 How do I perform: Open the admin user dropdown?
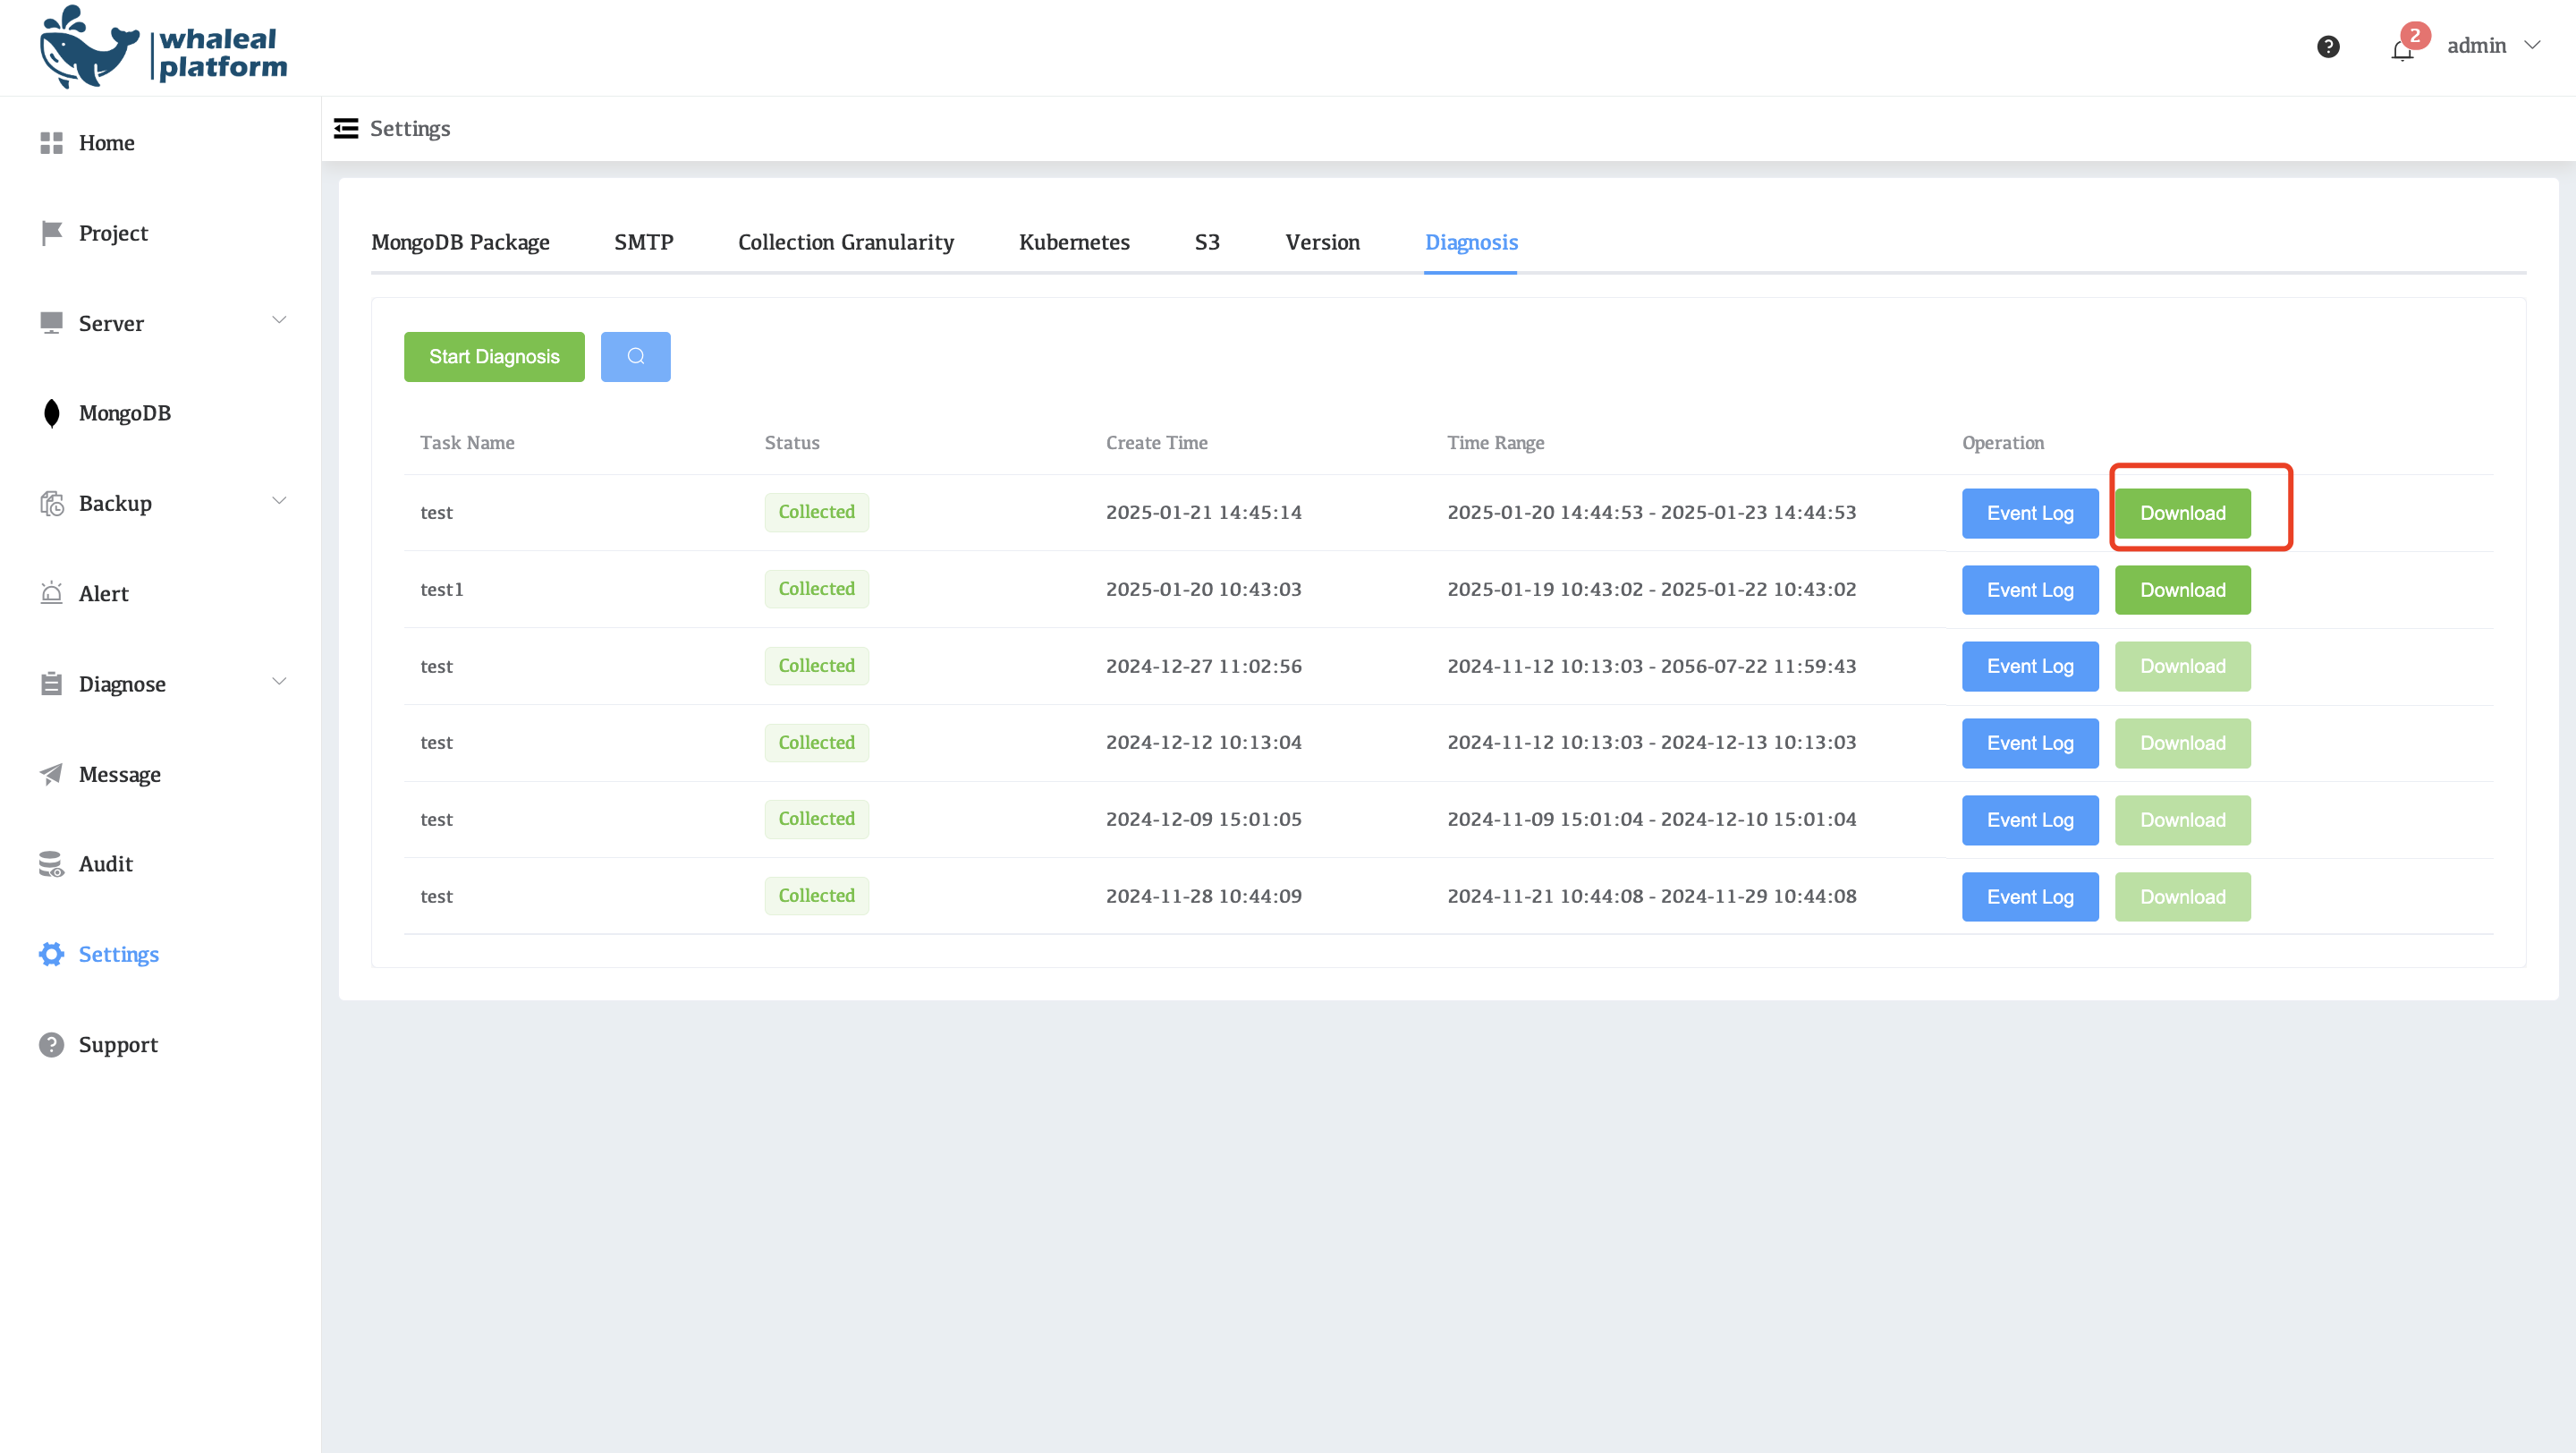click(x=2492, y=46)
